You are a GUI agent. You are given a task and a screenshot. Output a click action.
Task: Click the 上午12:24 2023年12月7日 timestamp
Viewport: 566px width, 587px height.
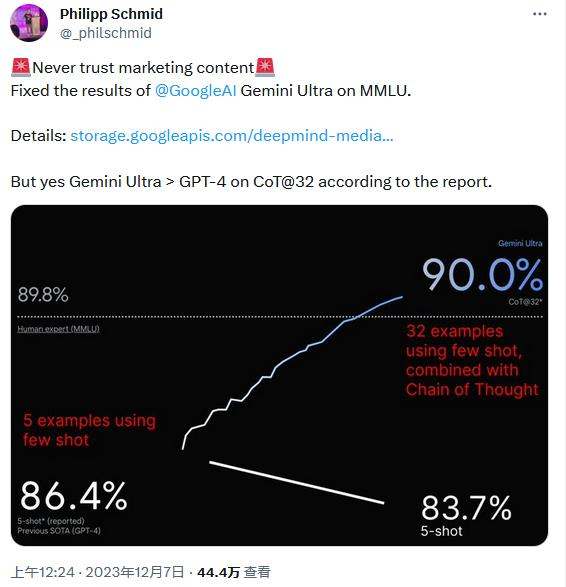click(x=97, y=572)
